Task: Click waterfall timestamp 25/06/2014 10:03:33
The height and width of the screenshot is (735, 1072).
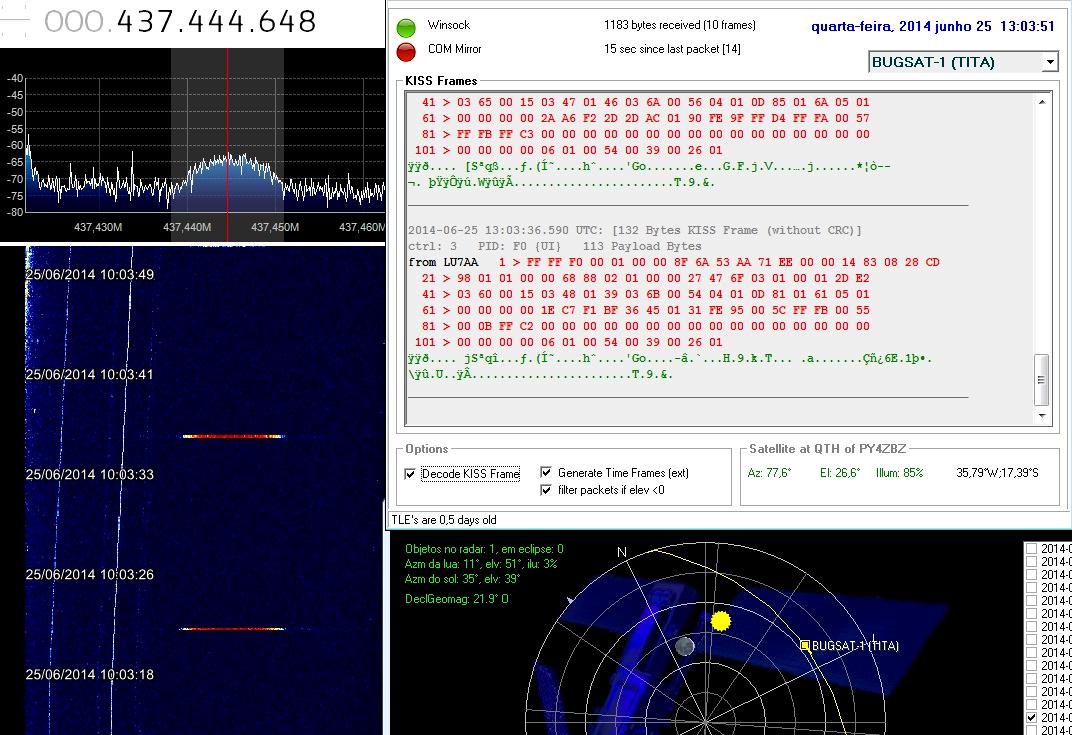Action: tap(90, 475)
